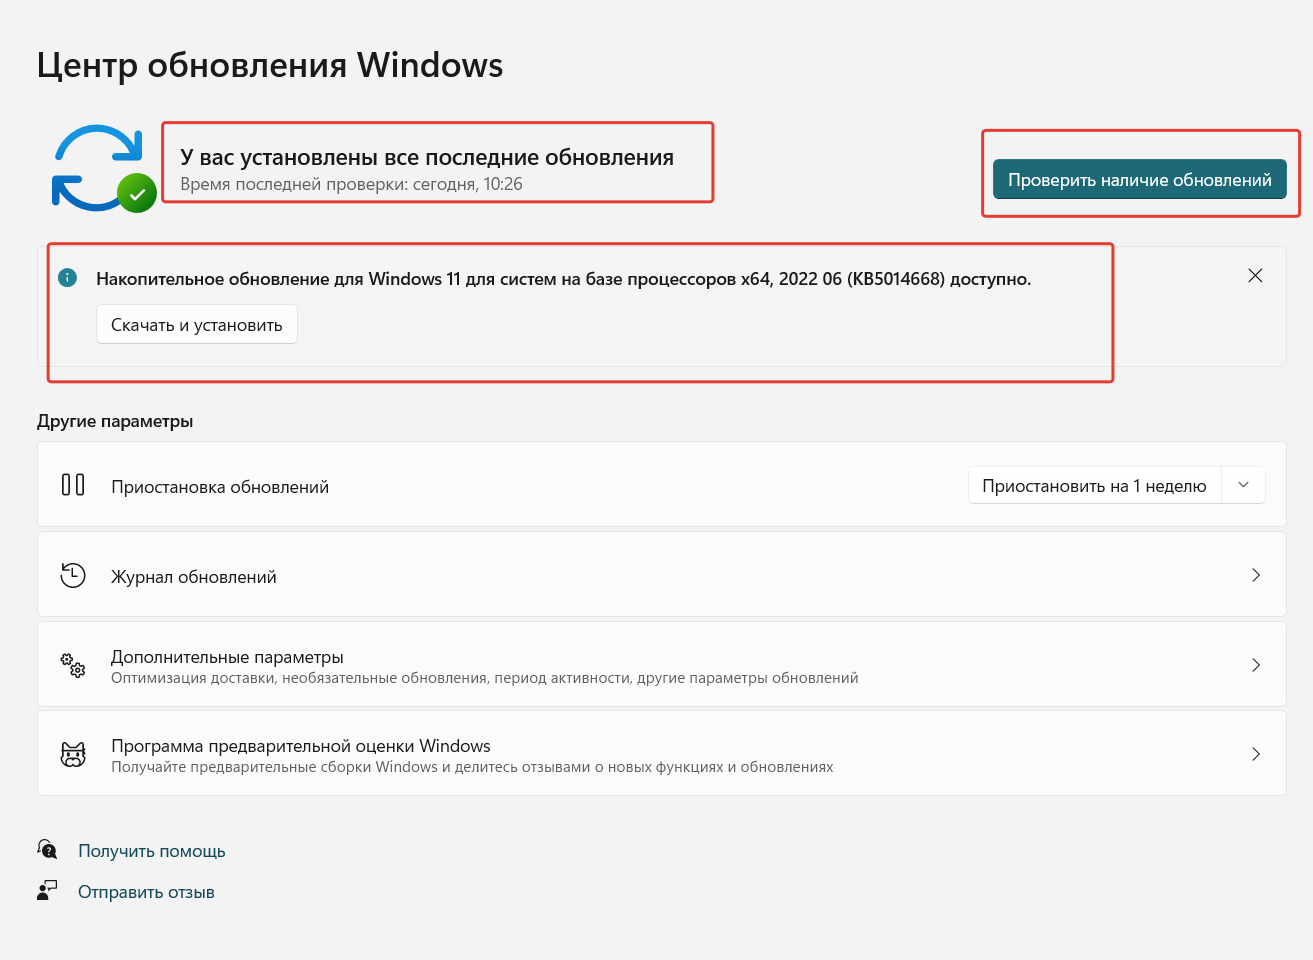Click text Время последней проверки: сегодня, 10:26

coord(351,184)
